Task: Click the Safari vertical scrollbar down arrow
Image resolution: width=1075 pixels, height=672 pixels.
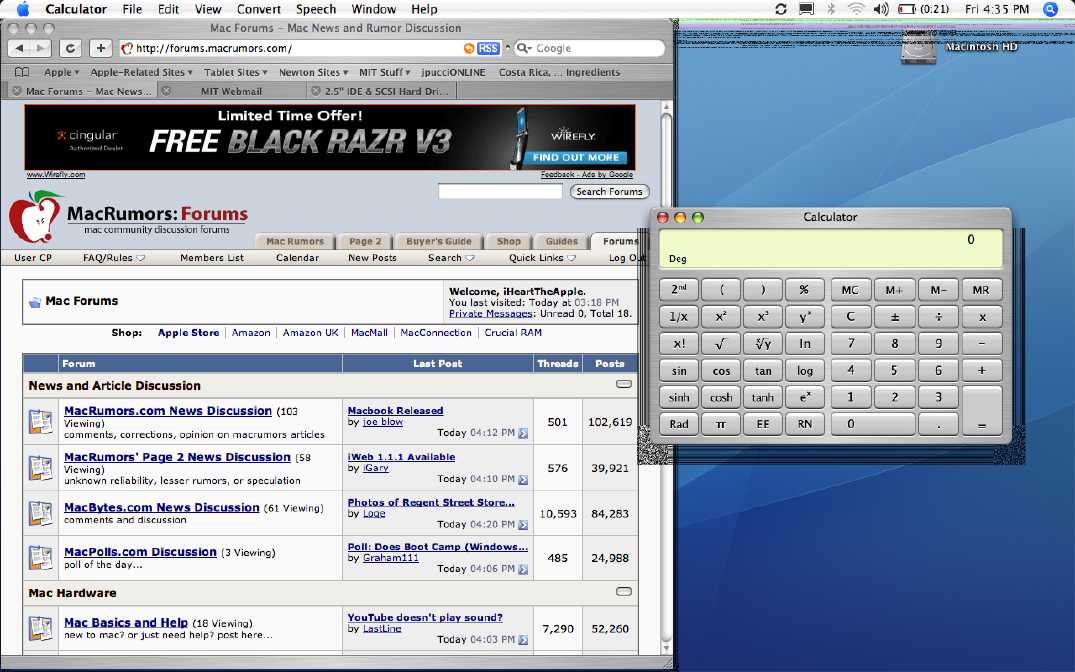Action: 666,647
